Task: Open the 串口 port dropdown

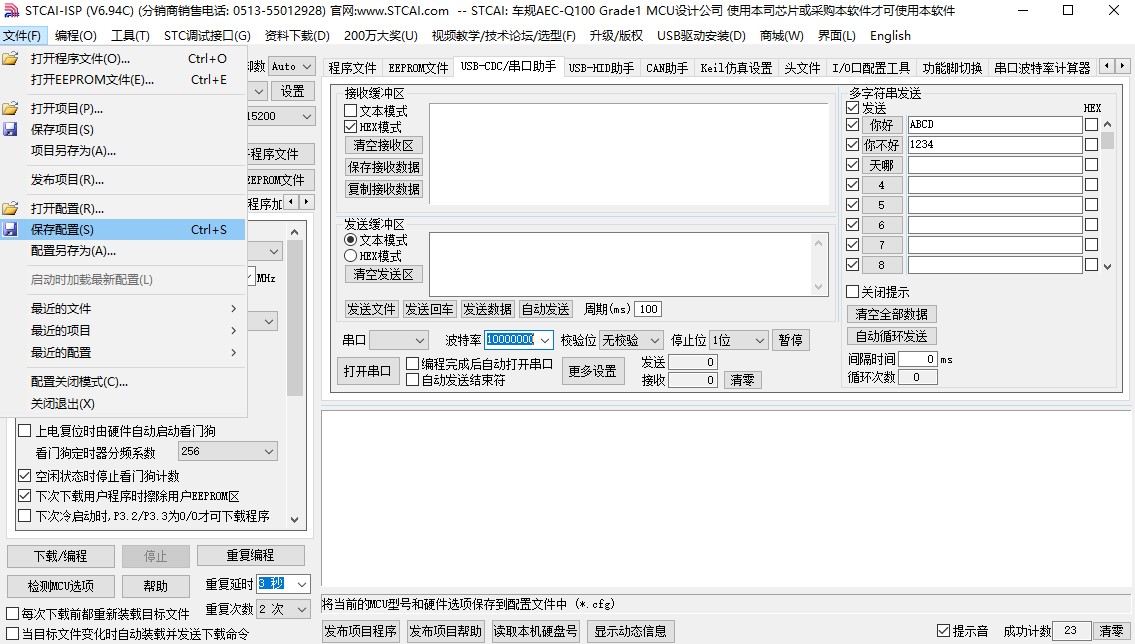Action: point(399,340)
